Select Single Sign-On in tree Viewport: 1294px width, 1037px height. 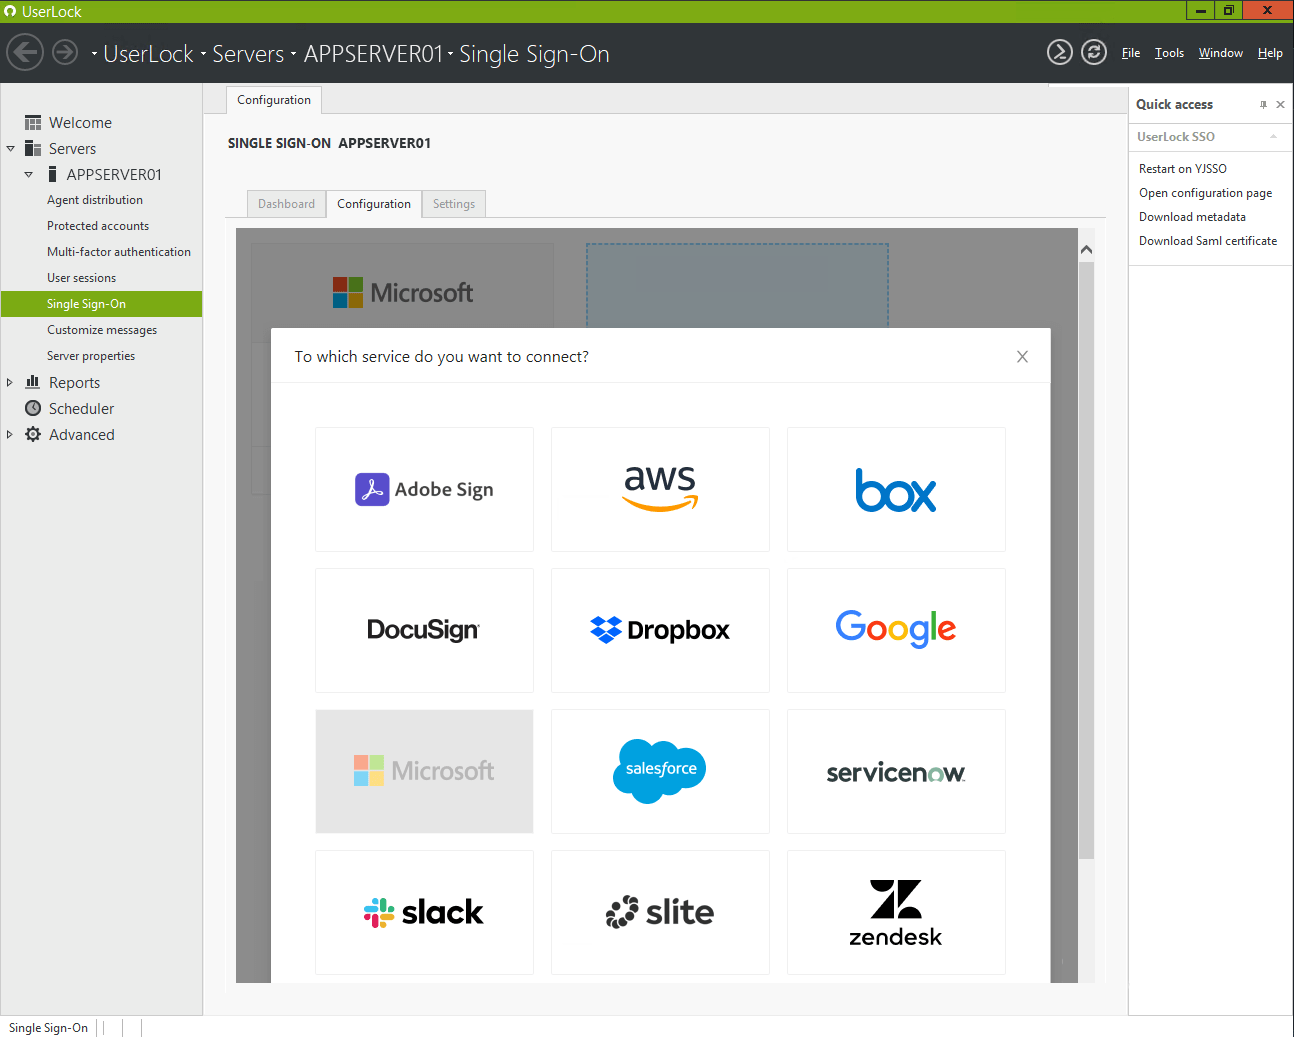tap(101, 304)
